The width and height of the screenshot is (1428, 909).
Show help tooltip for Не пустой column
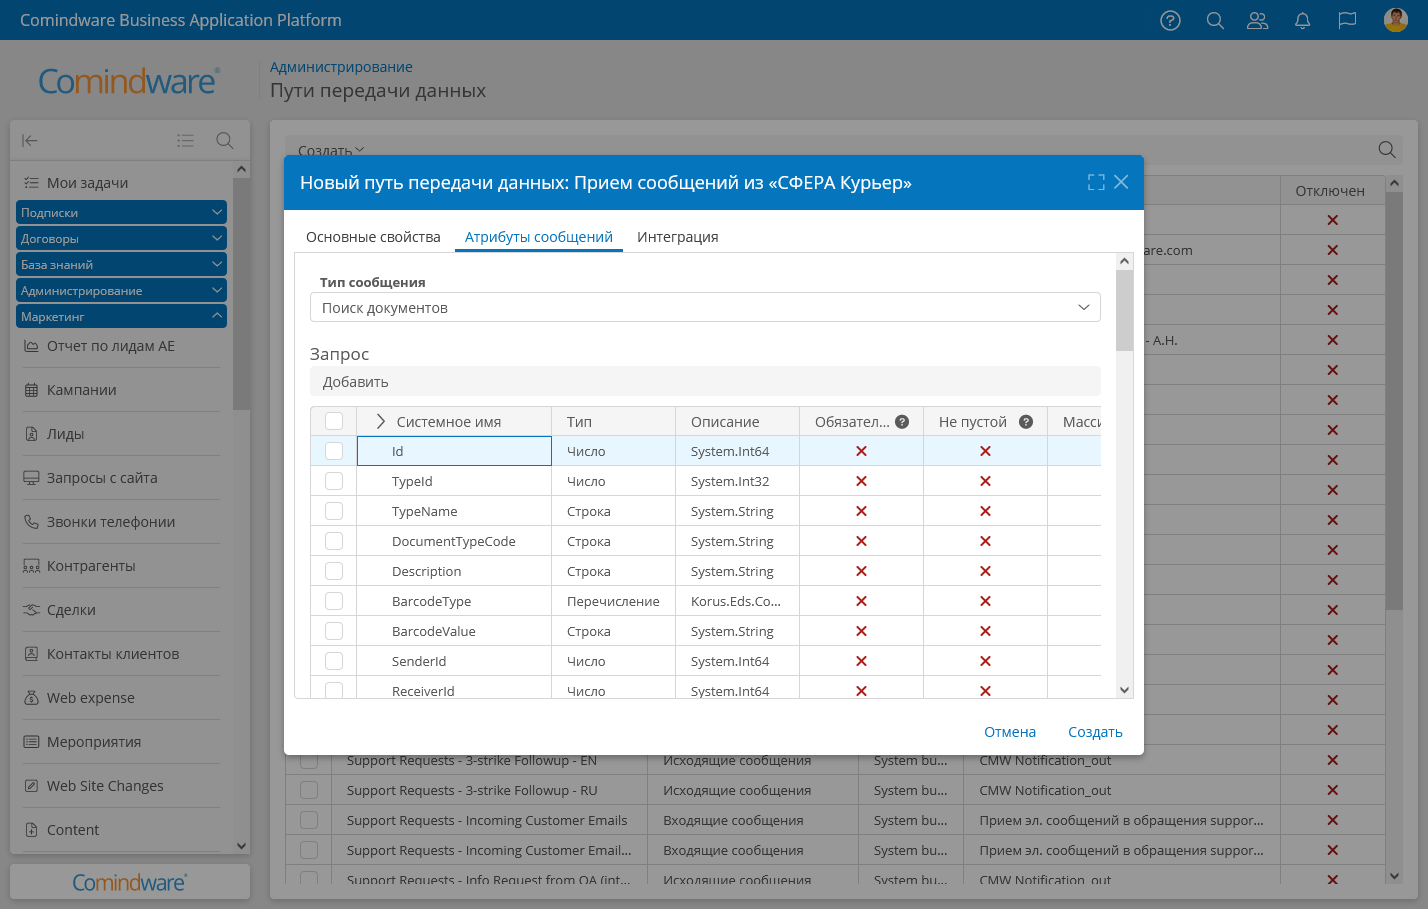[1026, 422]
